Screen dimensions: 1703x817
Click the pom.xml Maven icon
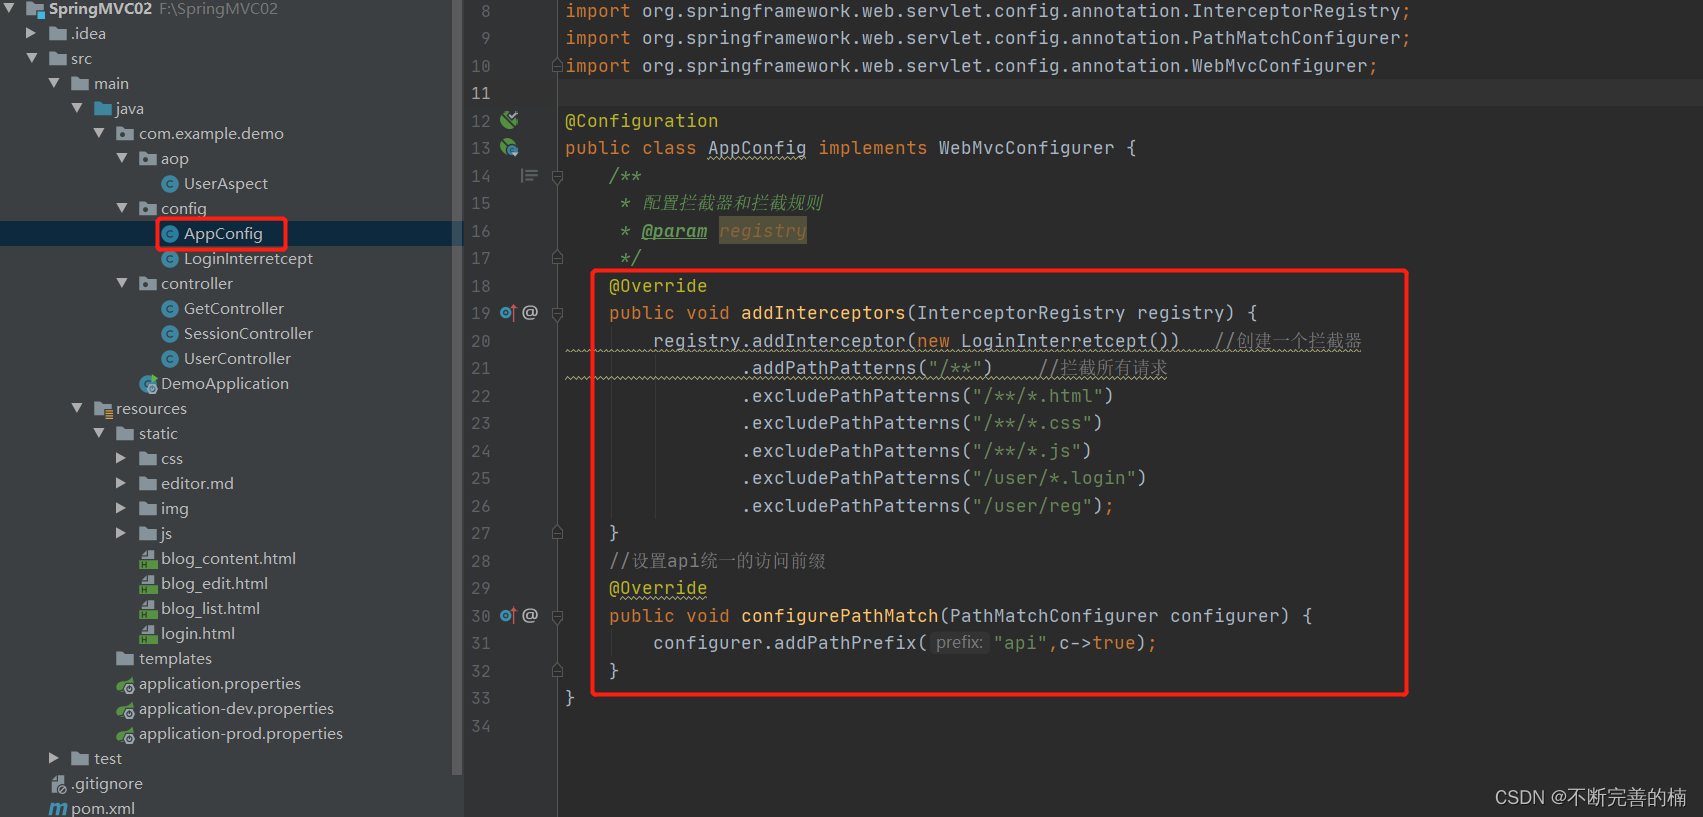(58, 808)
